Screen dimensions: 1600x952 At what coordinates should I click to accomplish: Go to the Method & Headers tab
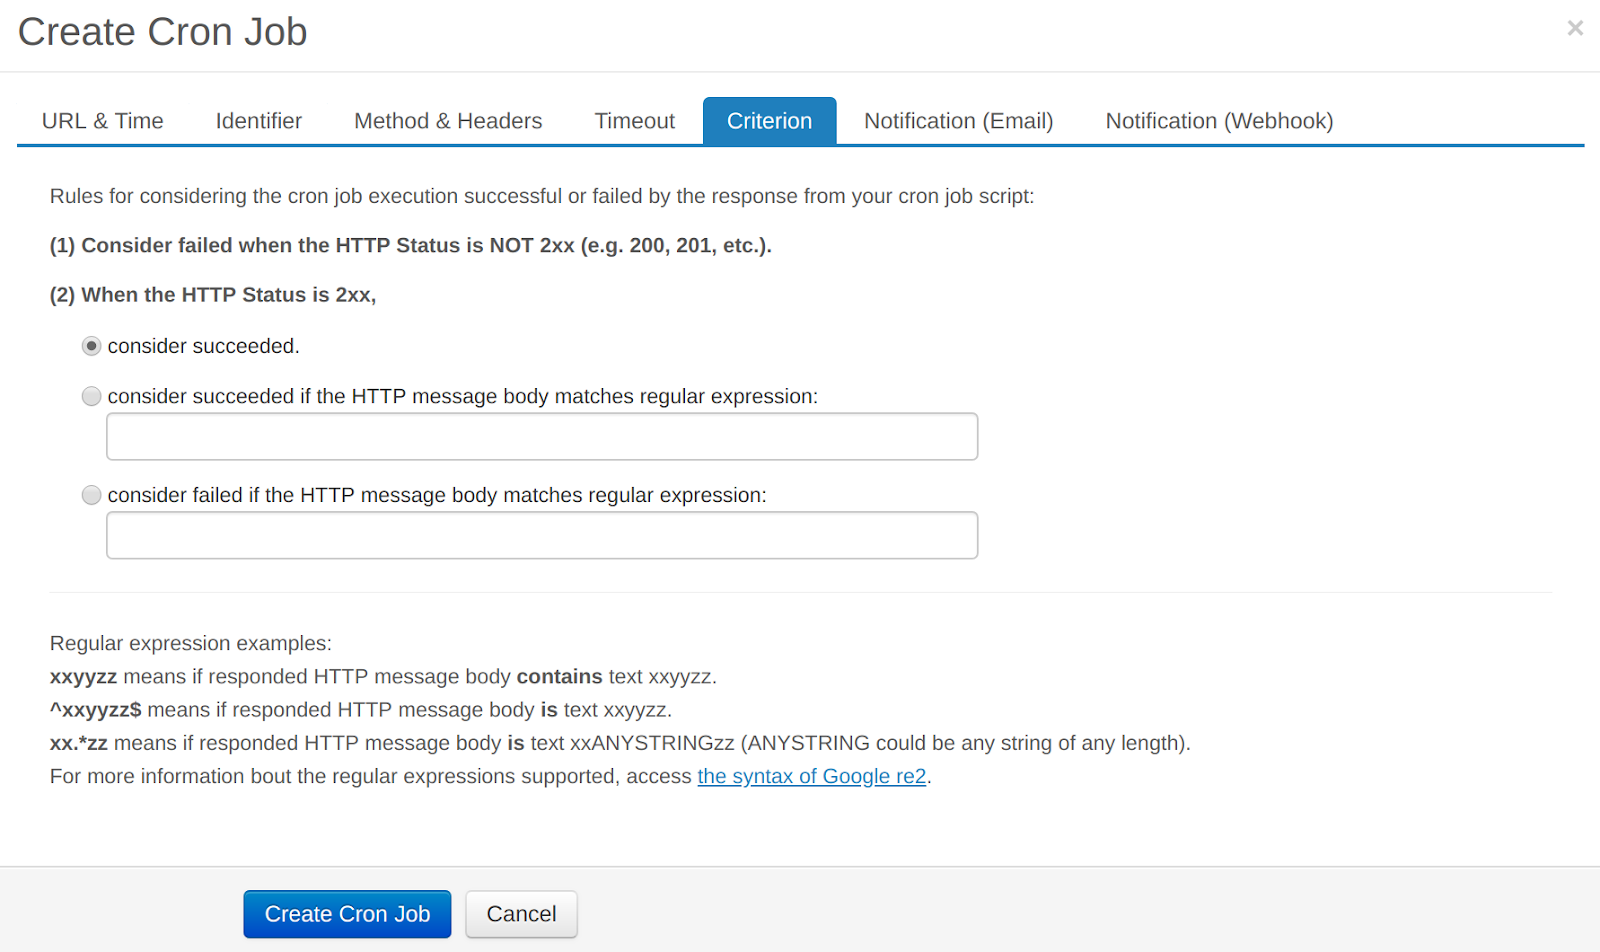click(448, 121)
